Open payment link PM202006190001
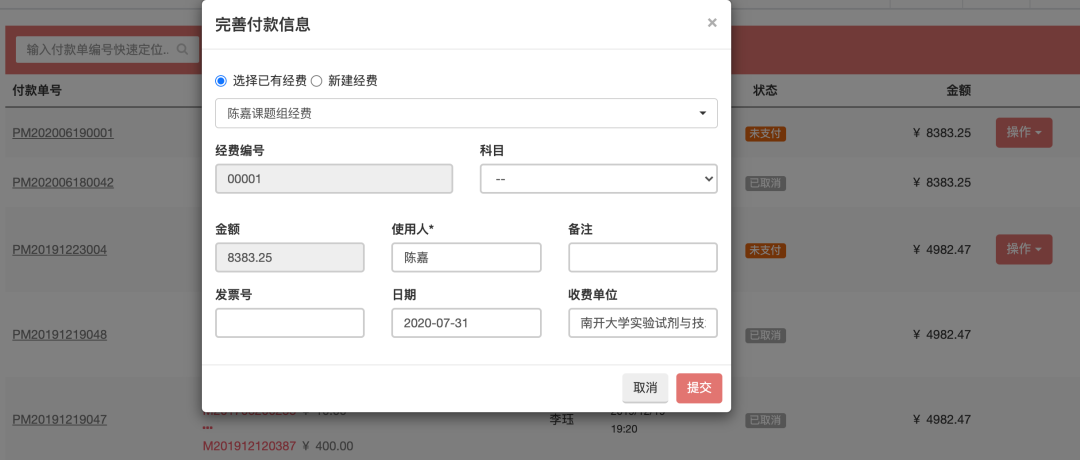This screenshot has height=460, width=1080. tap(63, 133)
